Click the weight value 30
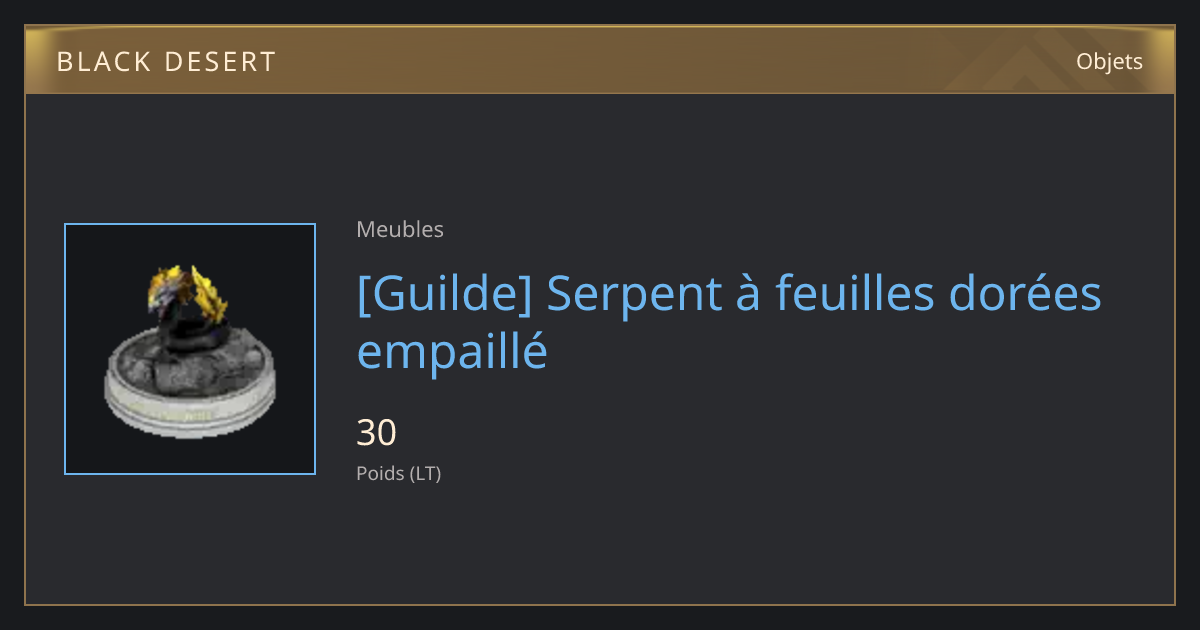1200x630 pixels. coord(377,433)
